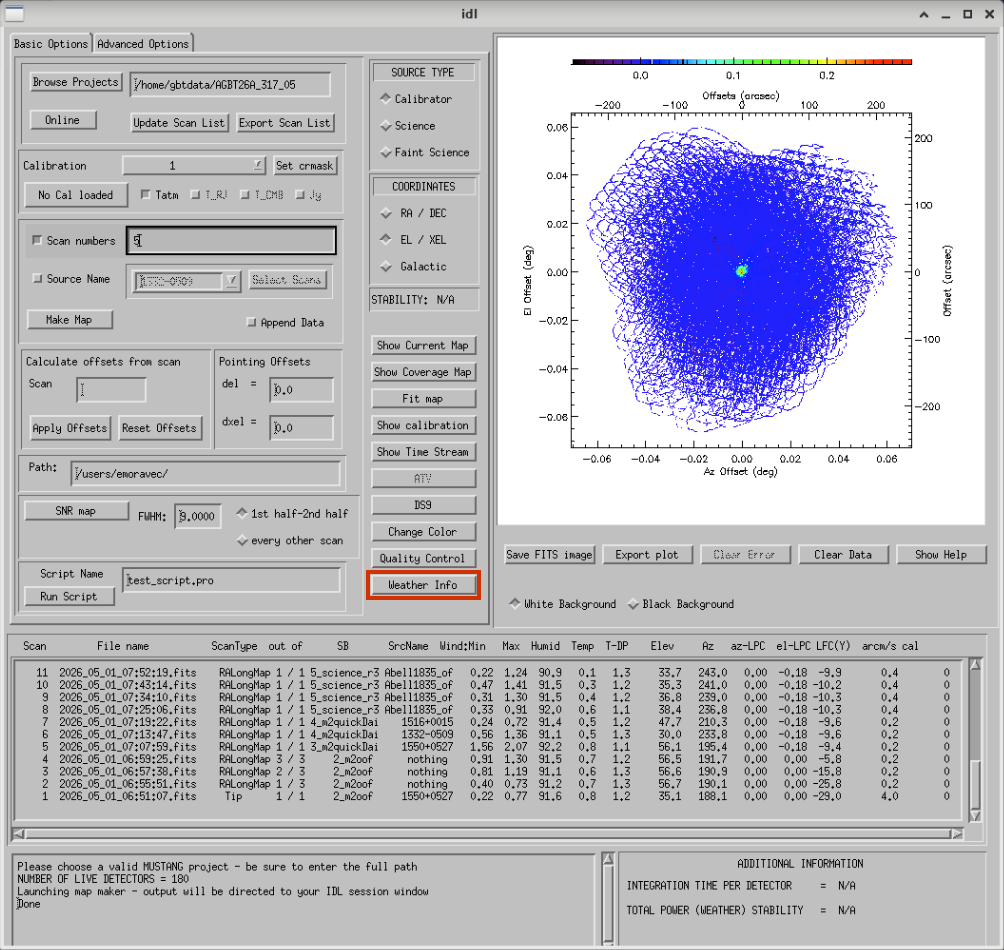Screen dimensions: 1004x950
Task: Open DS9 viewer button
Action: pyautogui.click(x=423, y=505)
